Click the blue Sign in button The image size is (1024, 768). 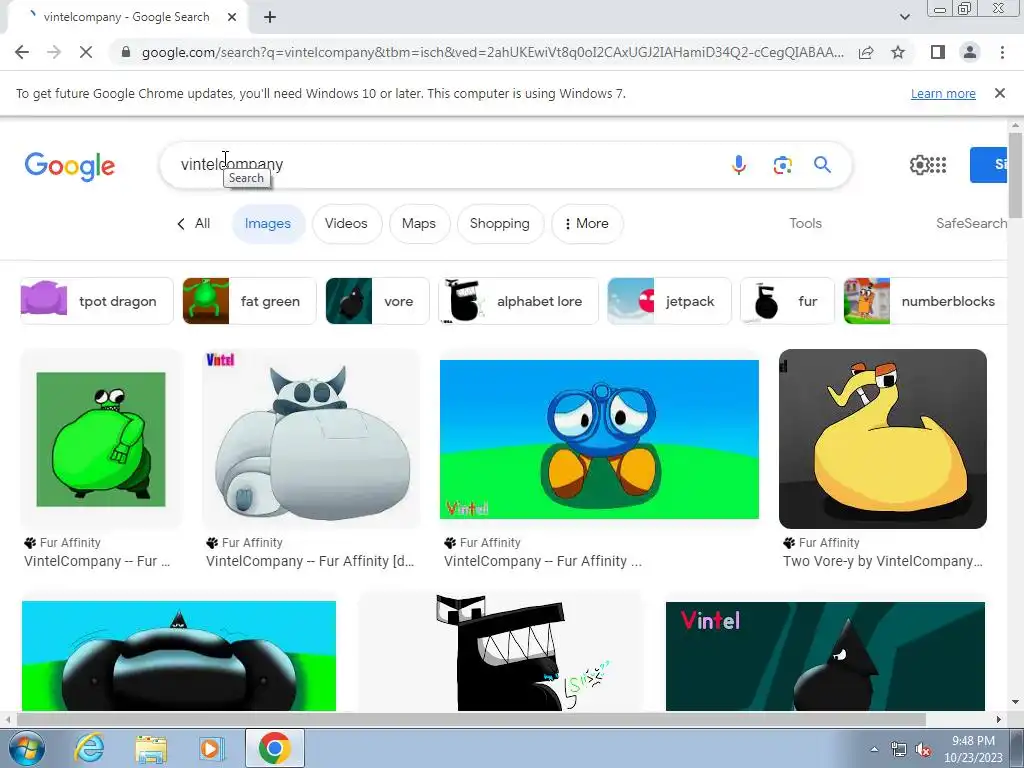989,165
